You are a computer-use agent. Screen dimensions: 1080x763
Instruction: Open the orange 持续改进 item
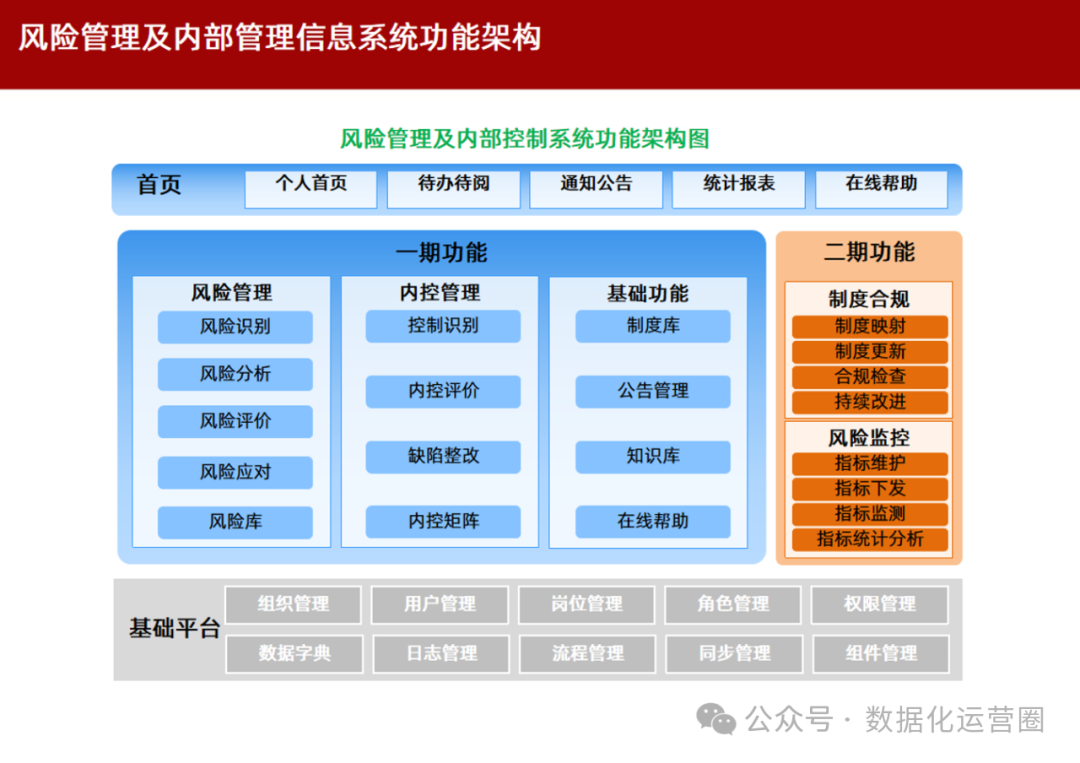(870, 402)
